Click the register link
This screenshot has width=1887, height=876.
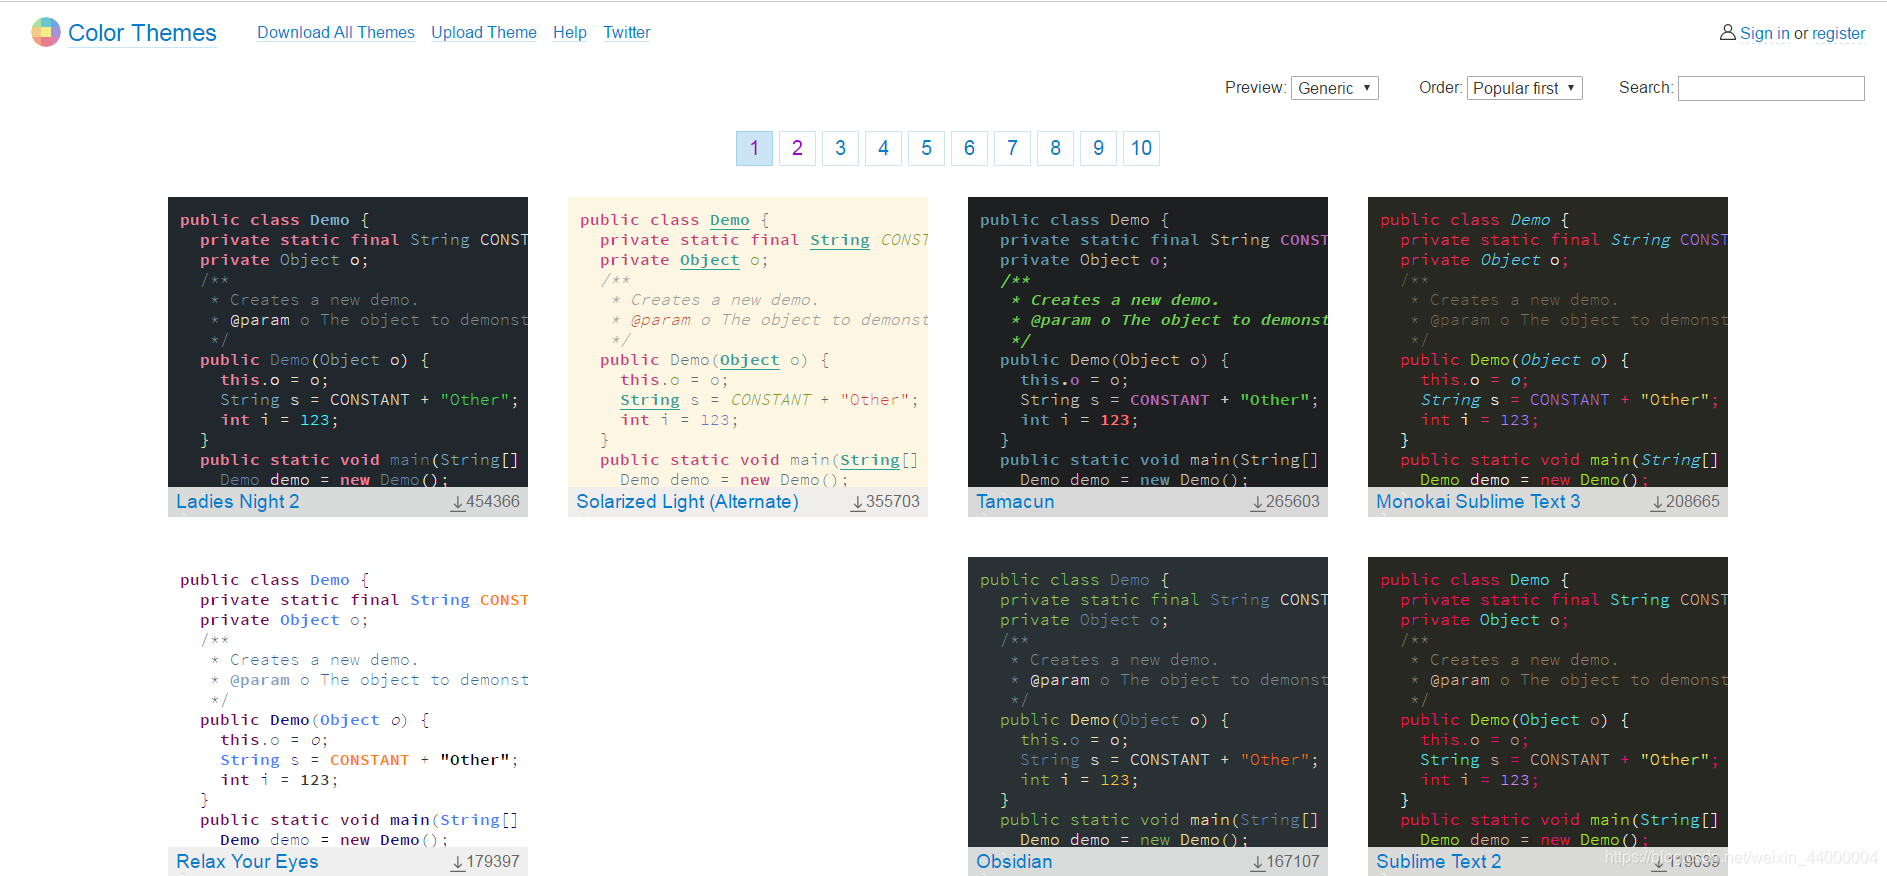coord(1839,33)
